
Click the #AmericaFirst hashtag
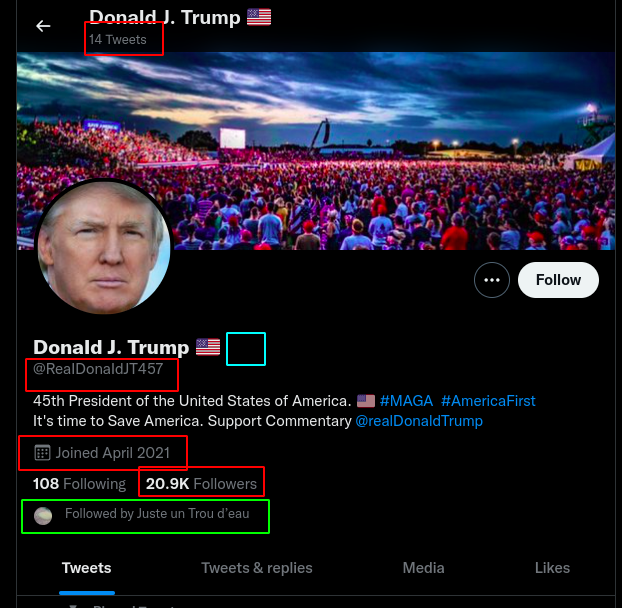[488, 401]
